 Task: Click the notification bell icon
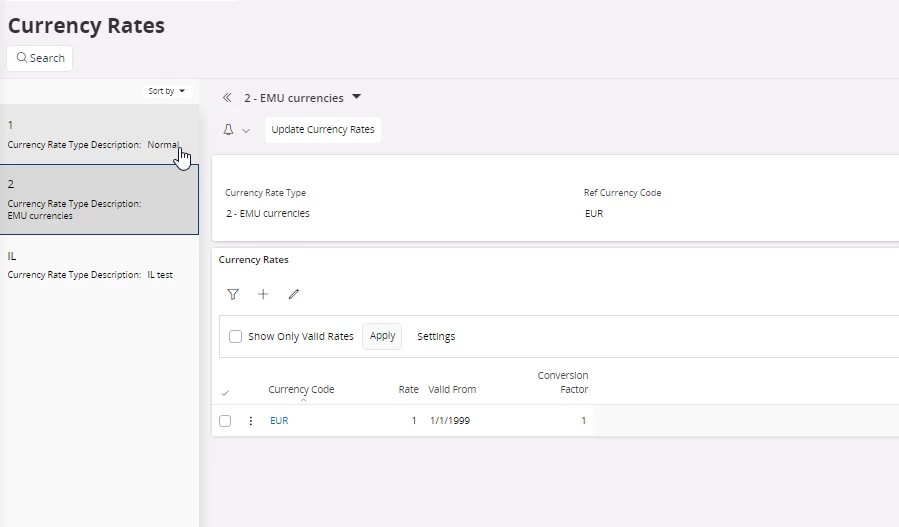[x=228, y=130]
